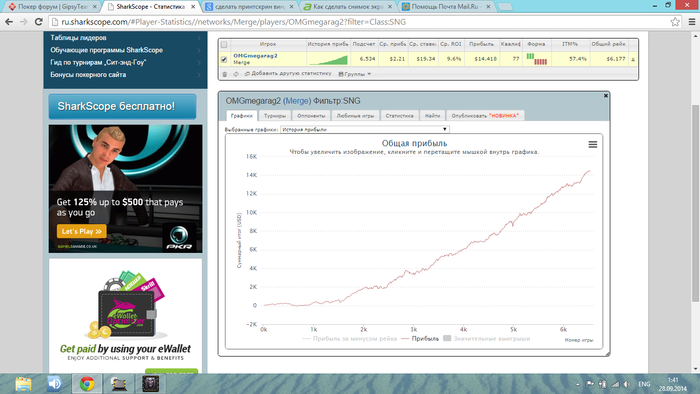This screenshot has width=700, height=394.
Task: Click the Chrome icon on the taskbar
Action: (87, 384)
